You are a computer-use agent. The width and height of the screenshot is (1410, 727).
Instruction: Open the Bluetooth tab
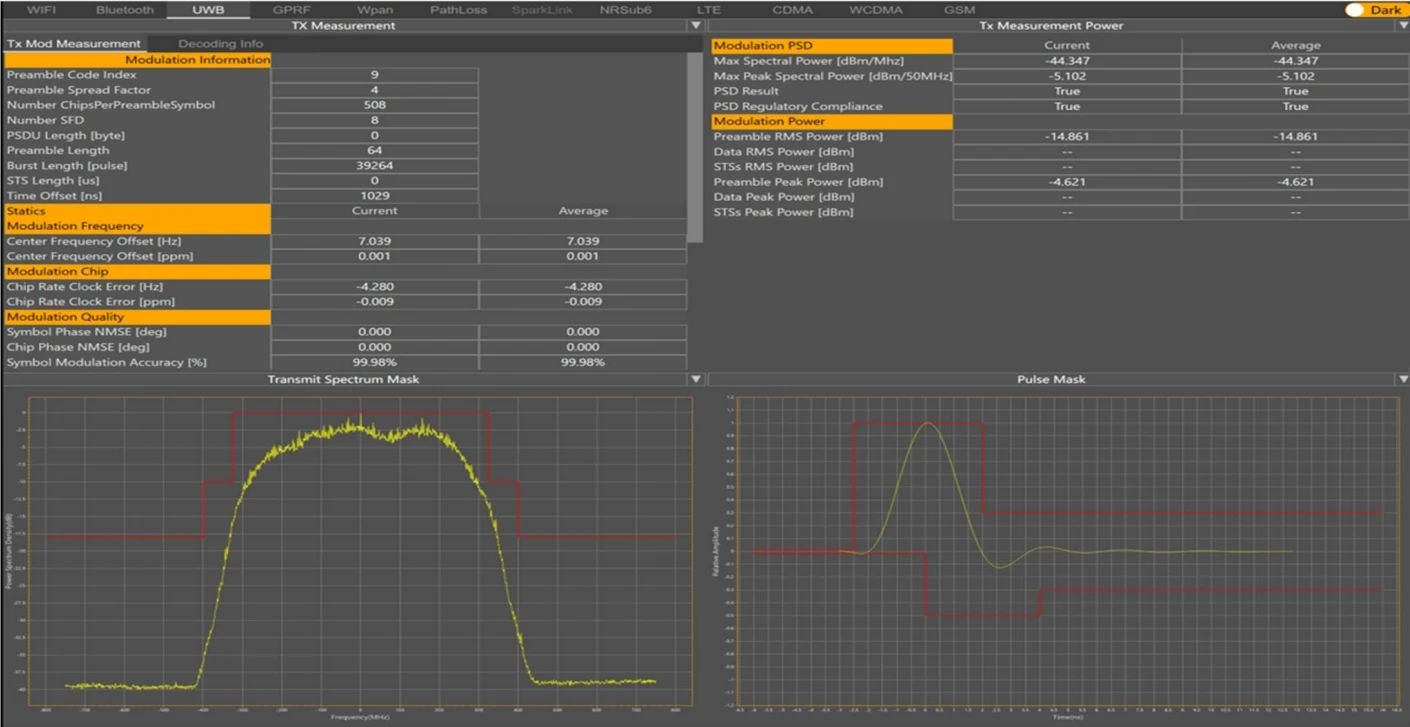(x=125, y=10)
